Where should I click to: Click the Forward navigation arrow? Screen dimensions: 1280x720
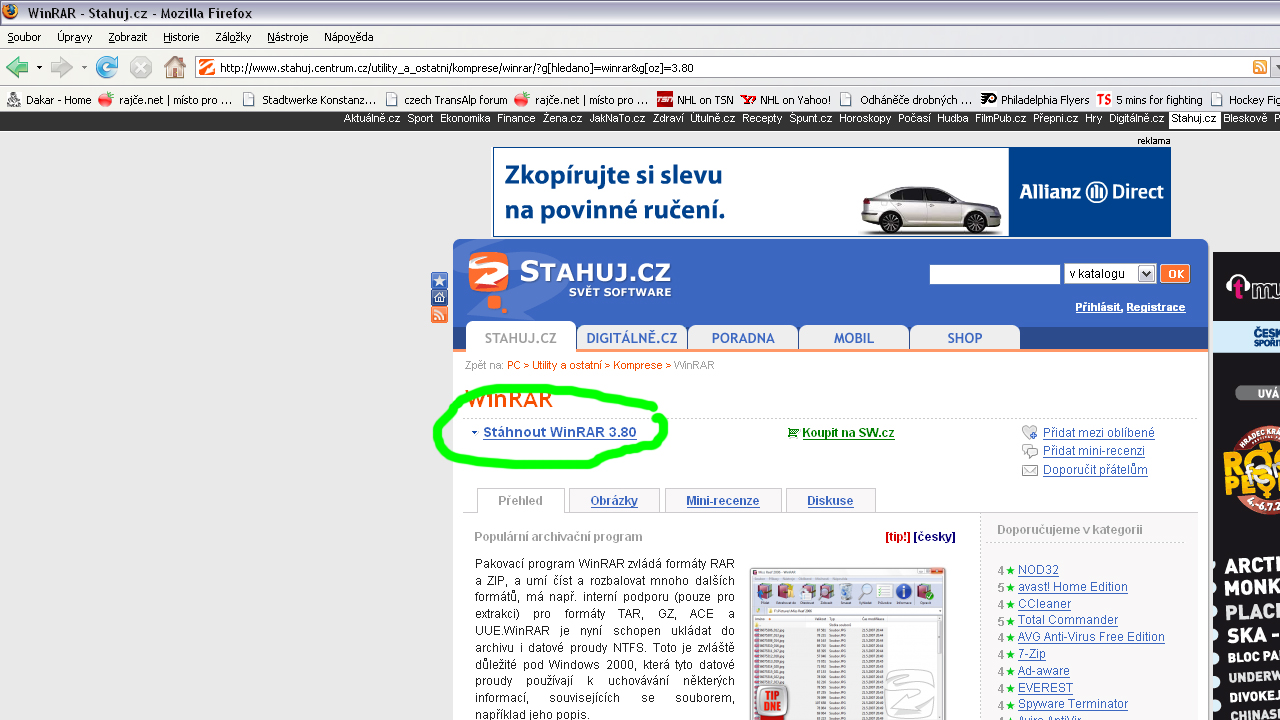point(62,68)
